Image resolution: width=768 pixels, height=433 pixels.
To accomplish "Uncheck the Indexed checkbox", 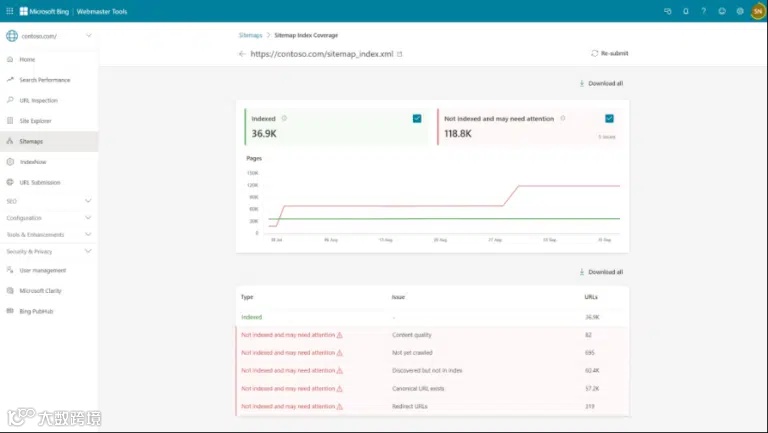I will click(x=417, y=119).
